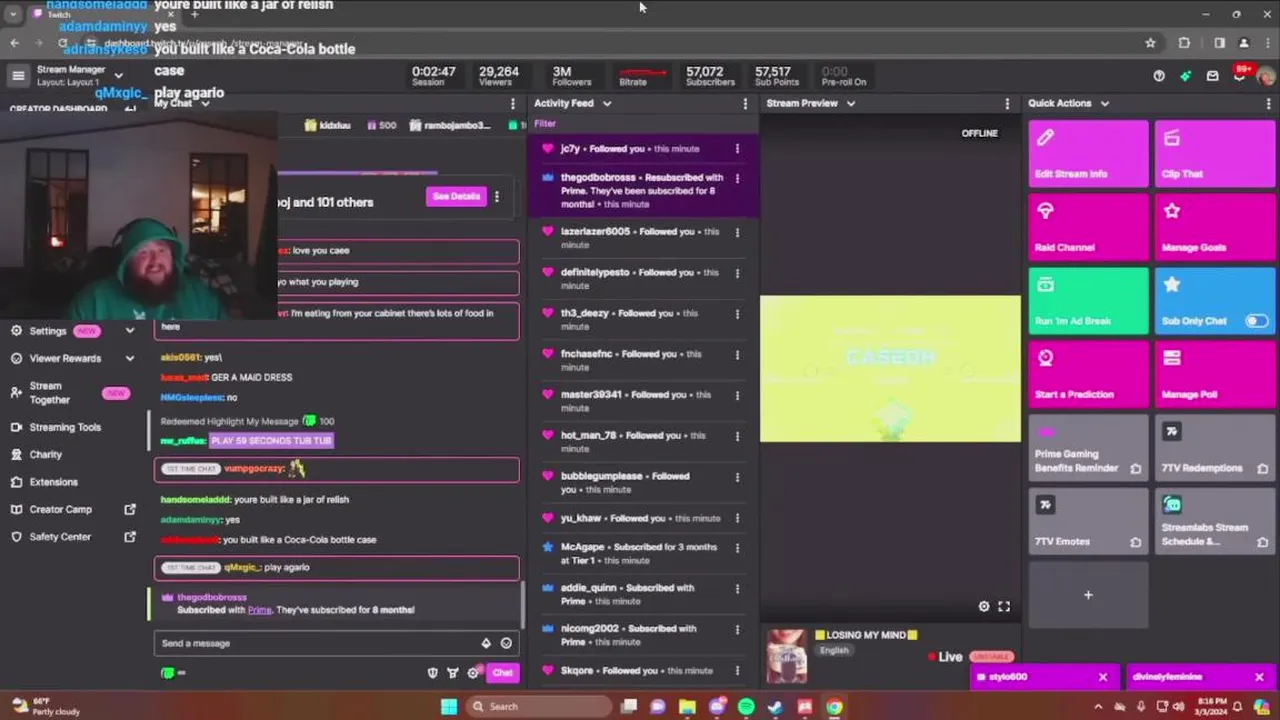Open the Windows Start menu
This screenshot has height=720, width=1280.
pos(448,707)
